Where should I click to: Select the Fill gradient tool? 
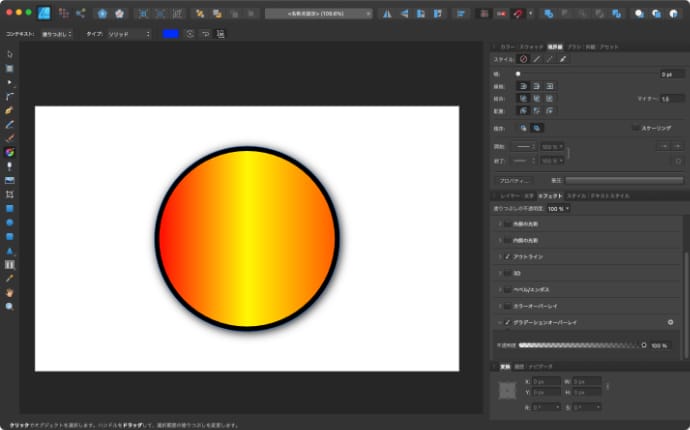(9, 152)
